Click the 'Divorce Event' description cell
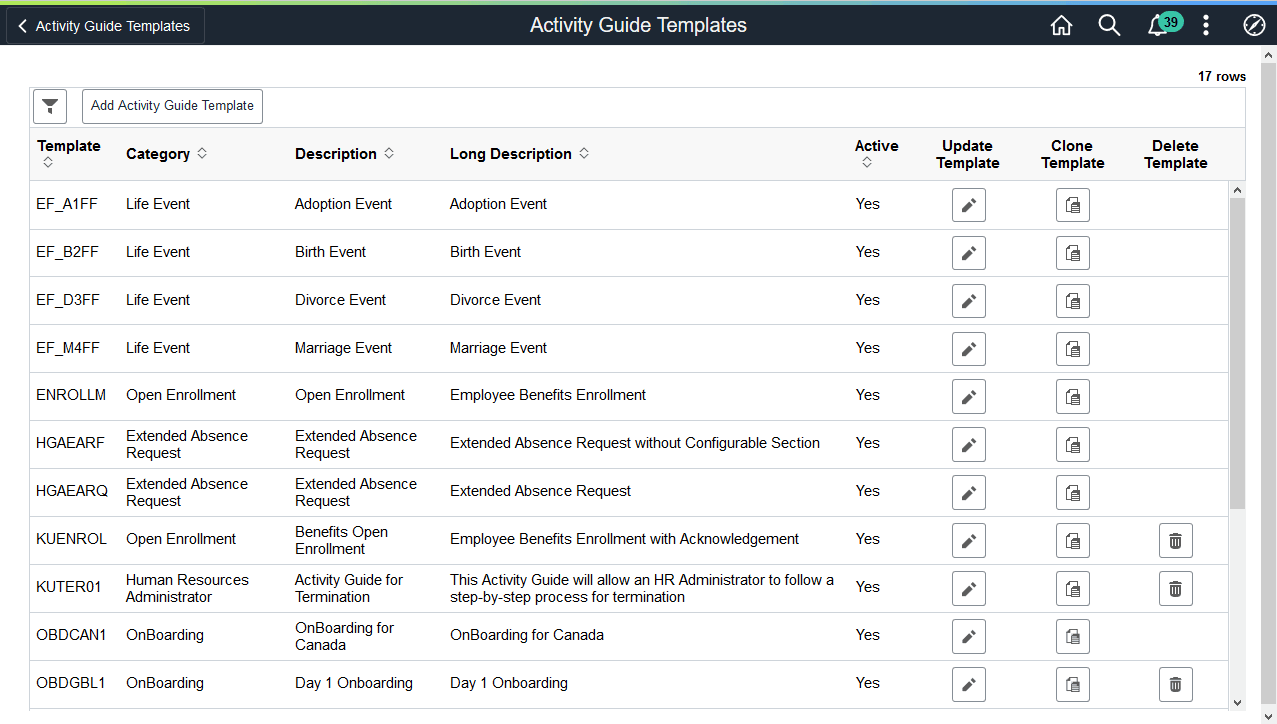1277x724 pixels. pyautogui.click(x=340, y=300)
